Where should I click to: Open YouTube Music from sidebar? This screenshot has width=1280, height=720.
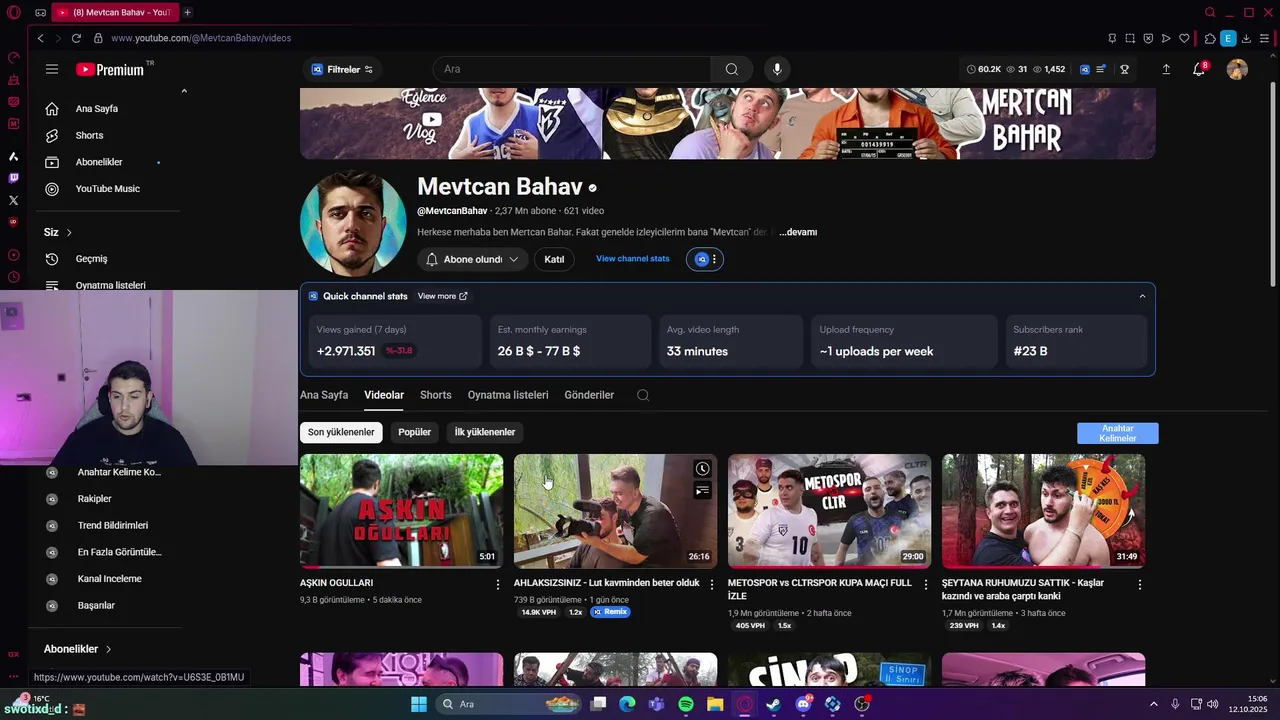(x=107, y=189)
